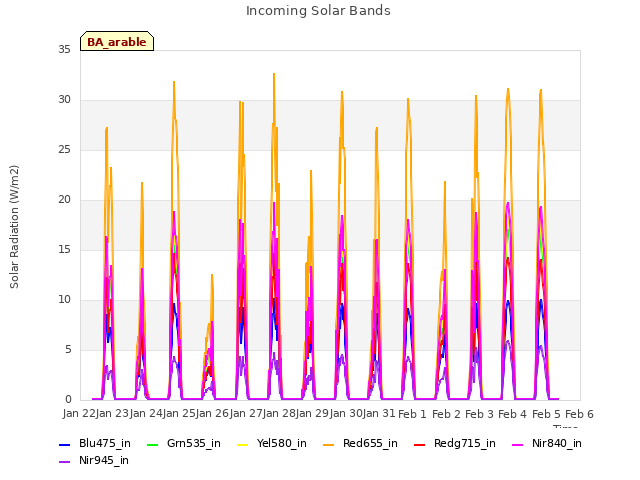Click the Blu475_in legend label
Image resolution: width=640 pixels, height=480 pixels.
coord(105,443)
